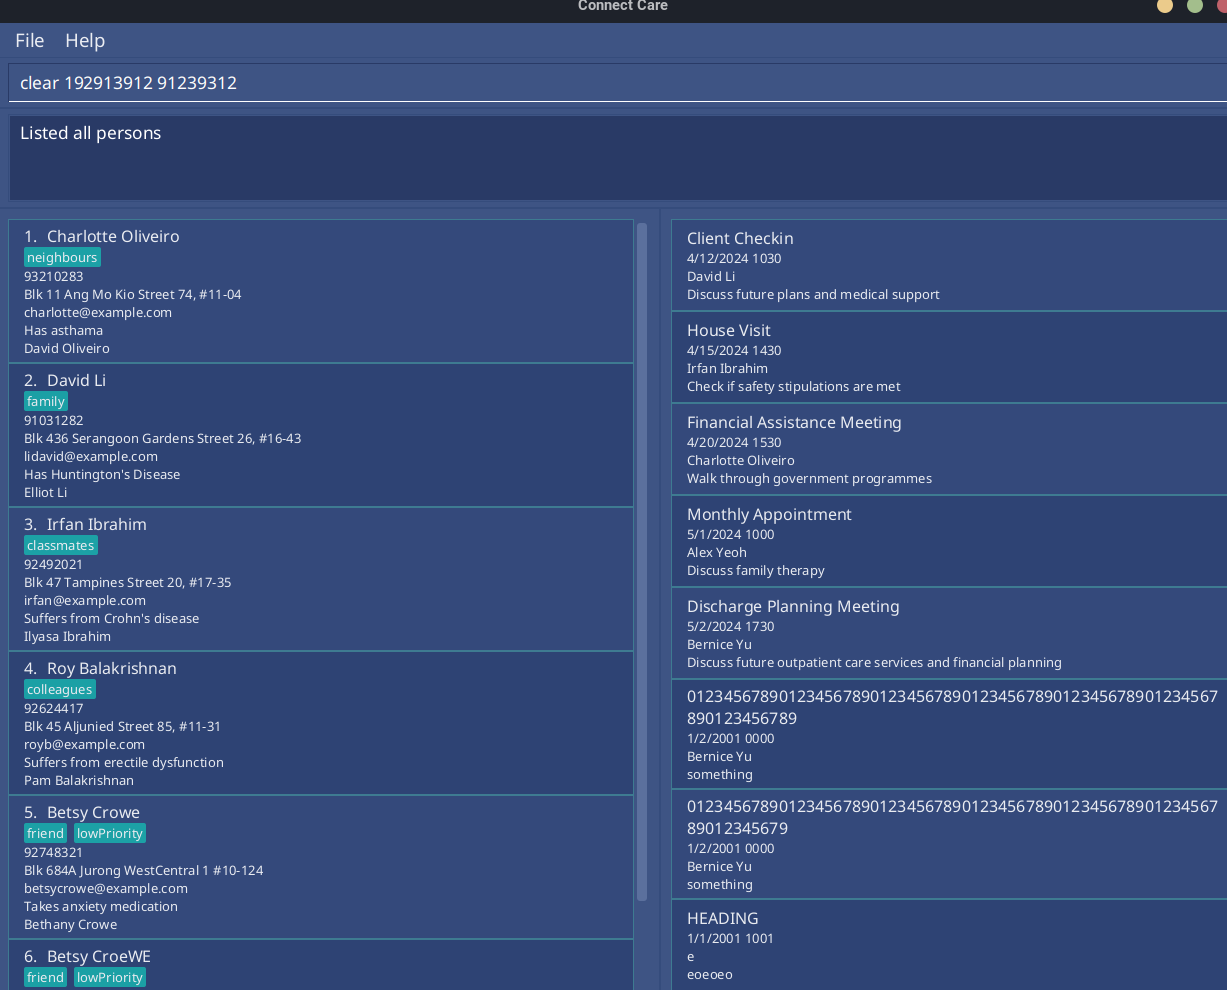Click Alex Yeoh in Monthly Appointment

click(x=717, y=552)
